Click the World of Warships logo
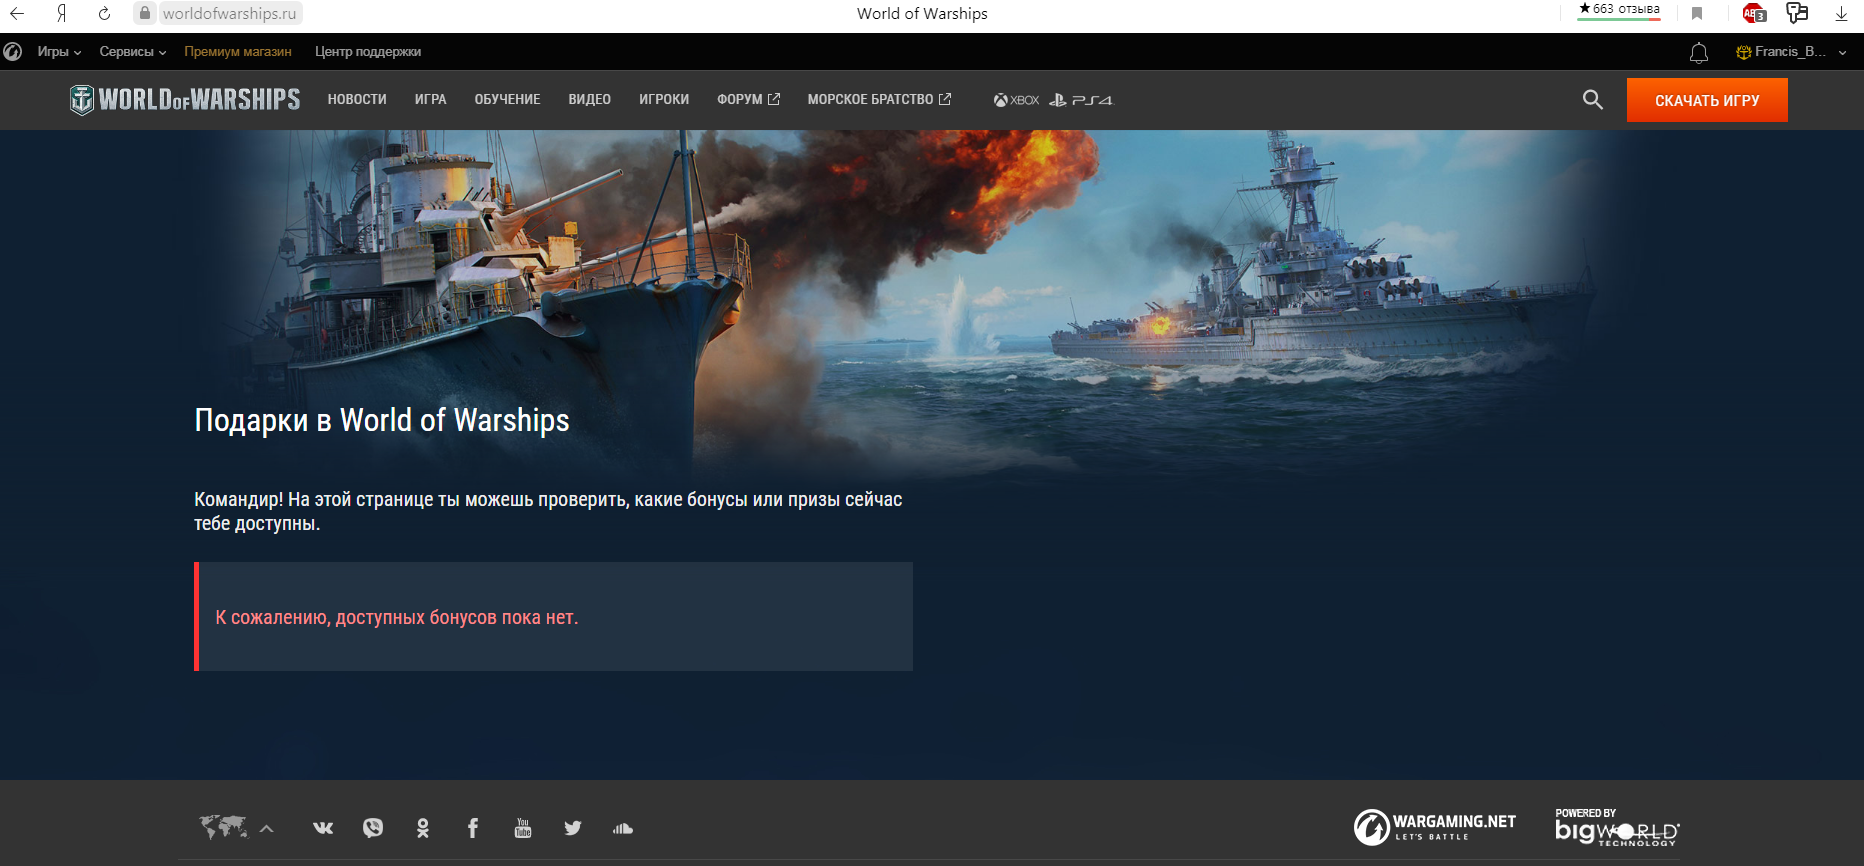The image size is (1864, 866). [185, 99]
